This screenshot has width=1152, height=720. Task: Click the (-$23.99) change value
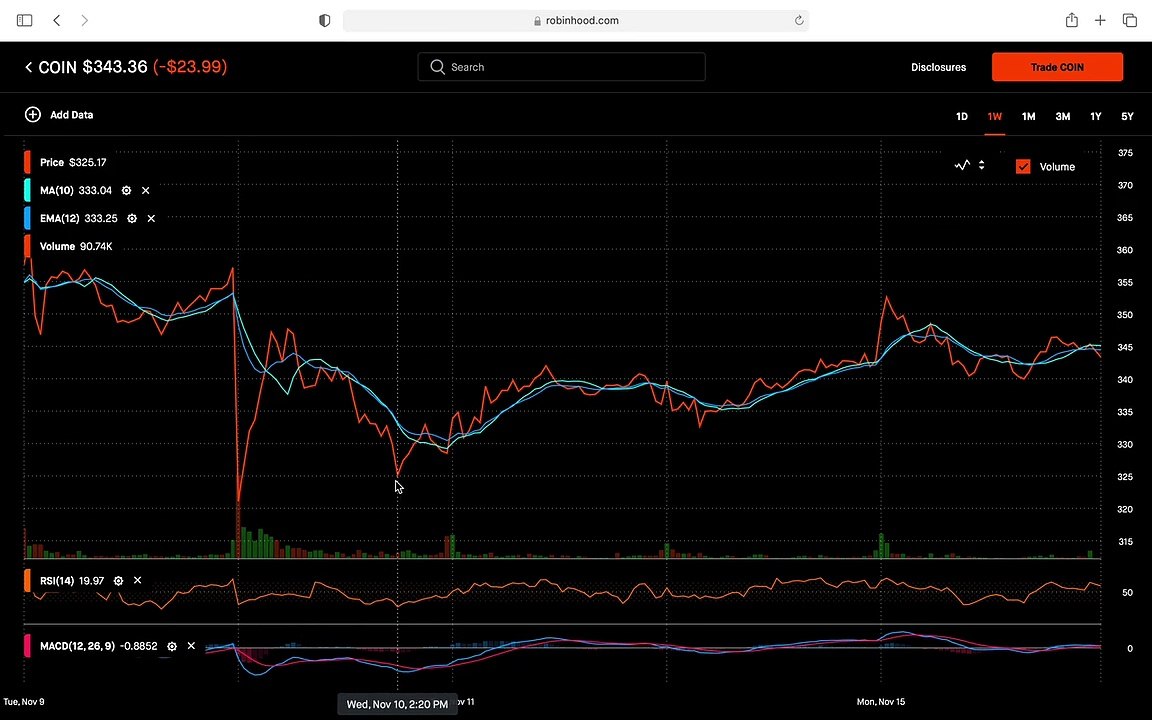(x=190, y=67)
